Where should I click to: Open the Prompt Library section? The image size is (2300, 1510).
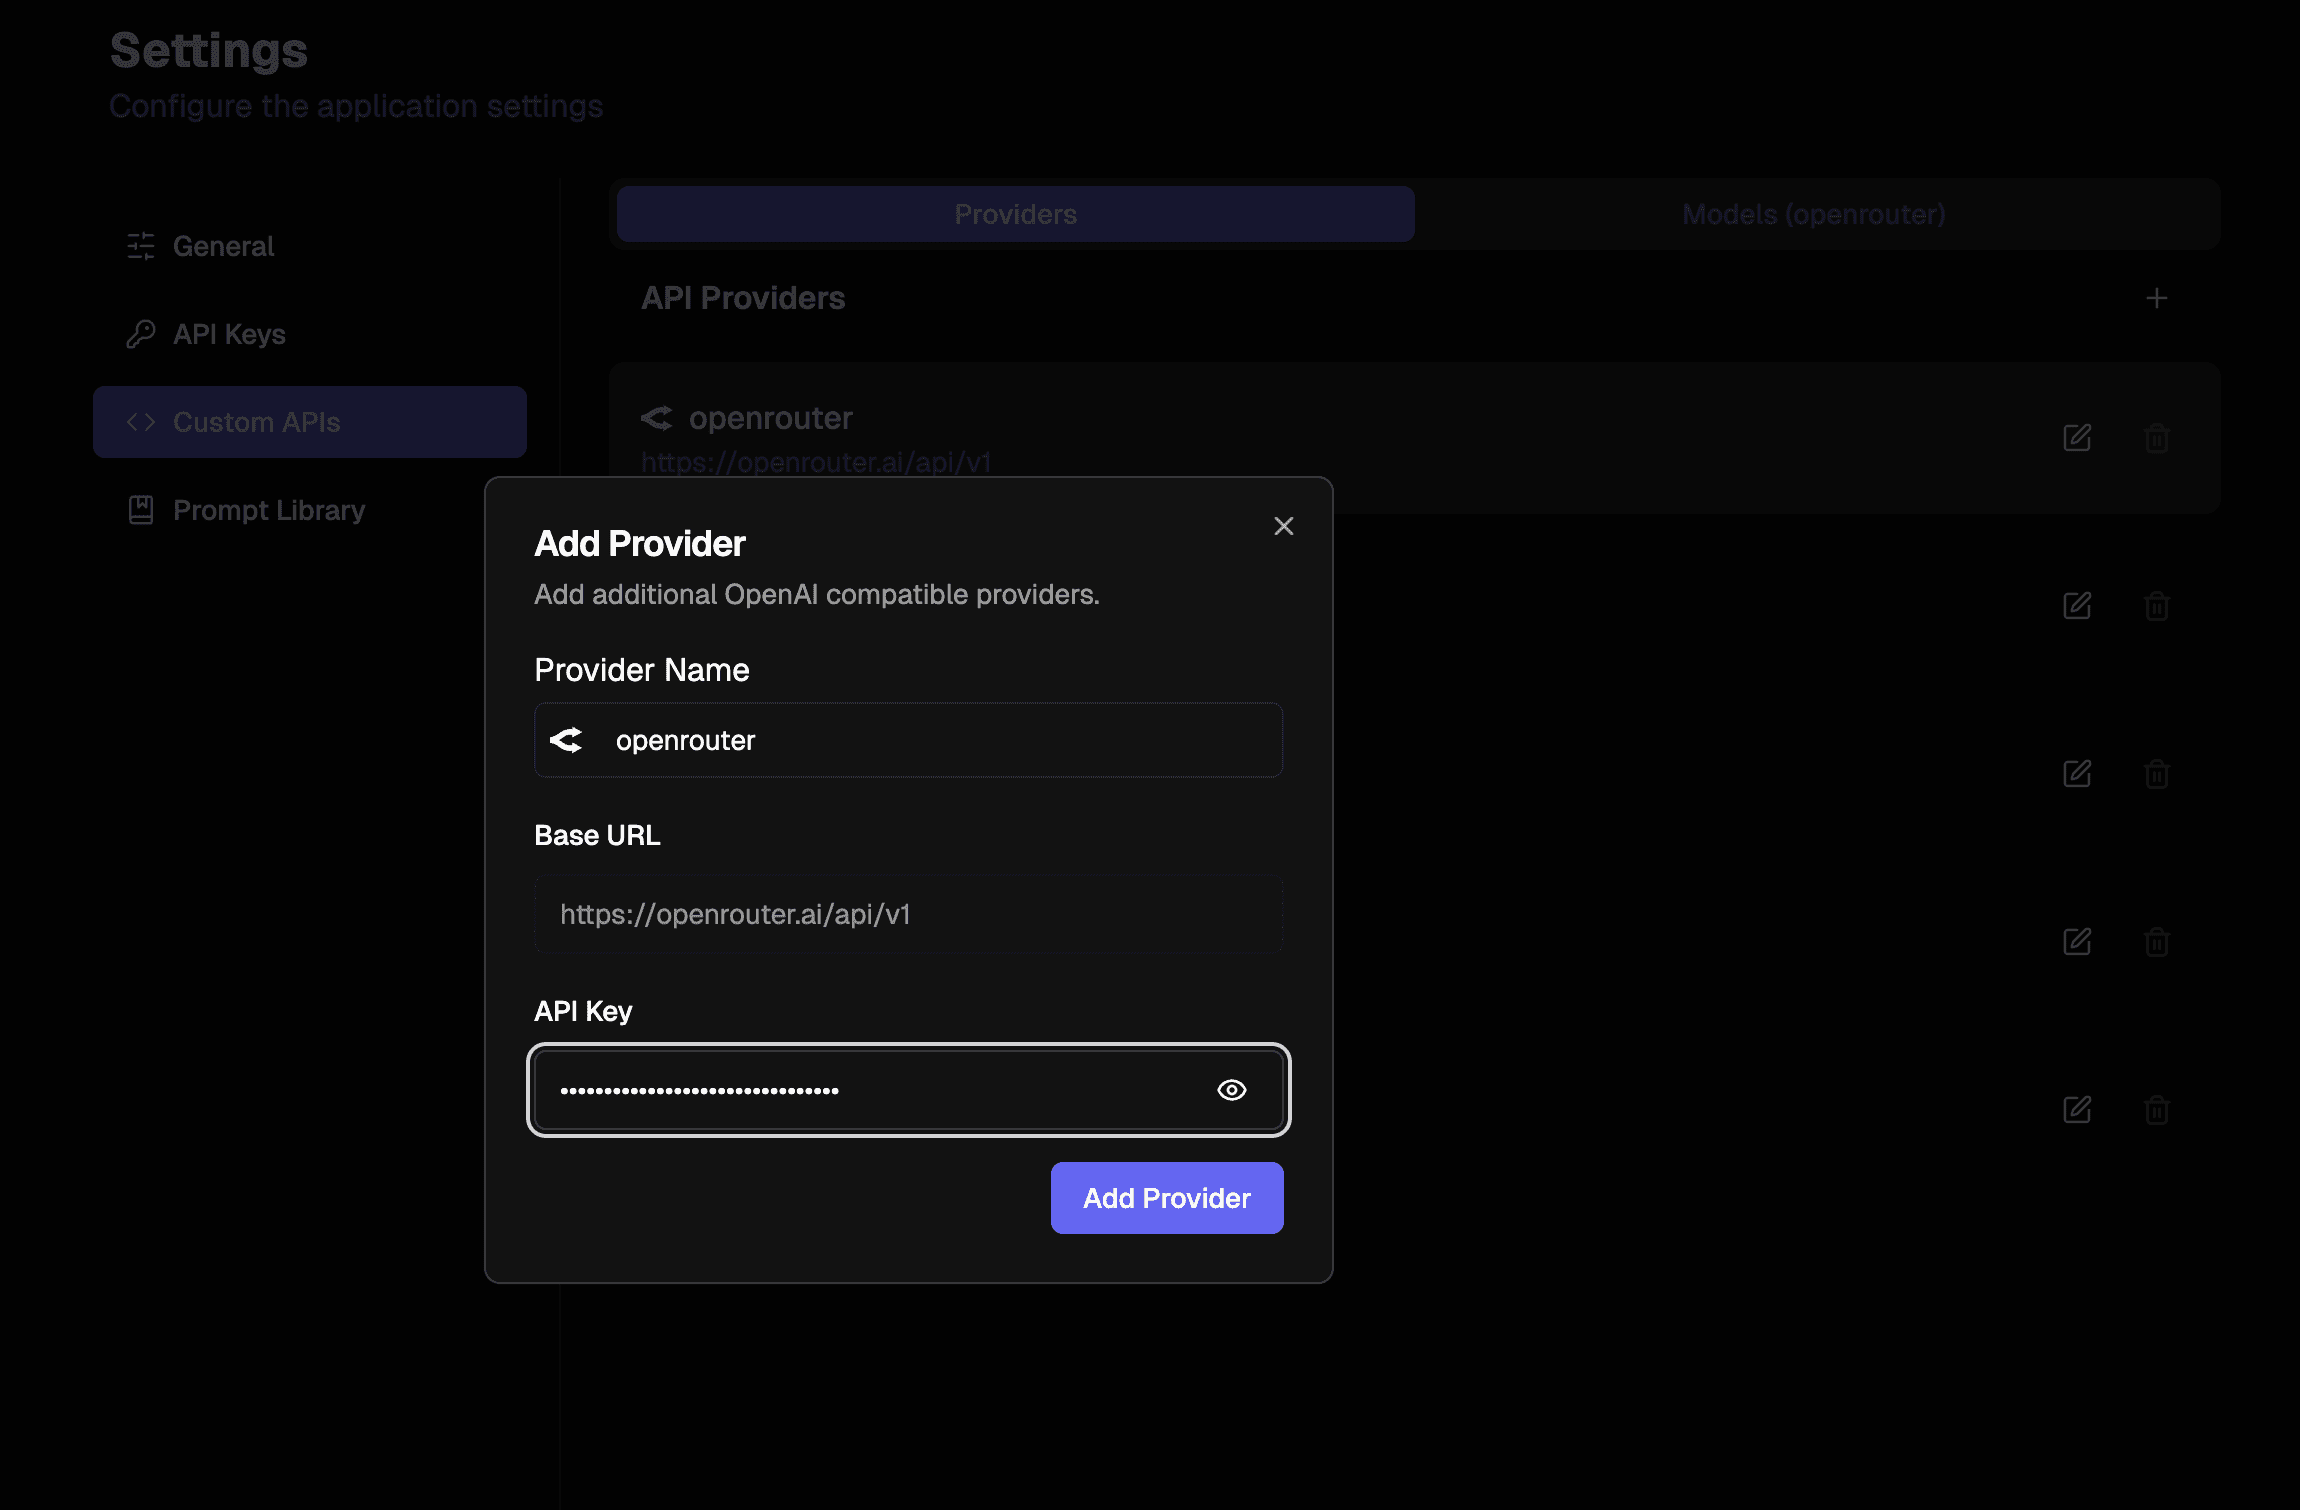(310, 510)
